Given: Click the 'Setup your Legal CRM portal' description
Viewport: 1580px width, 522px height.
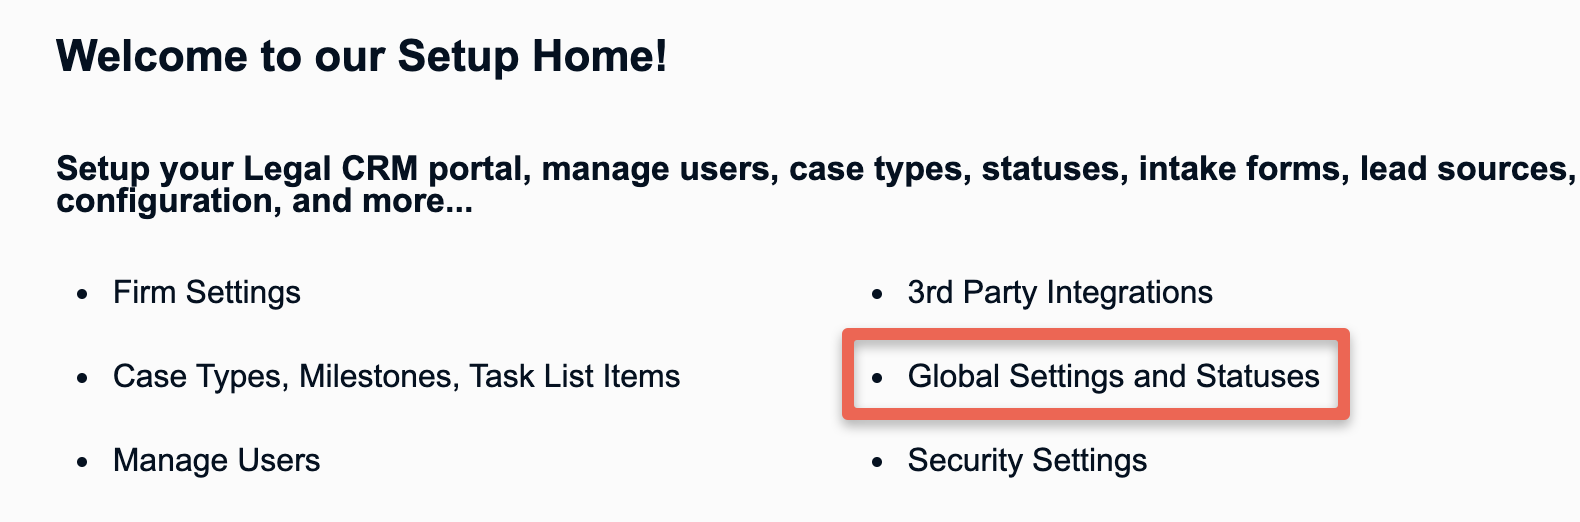Looking at the screenshot, I should [x=816, y=184].
